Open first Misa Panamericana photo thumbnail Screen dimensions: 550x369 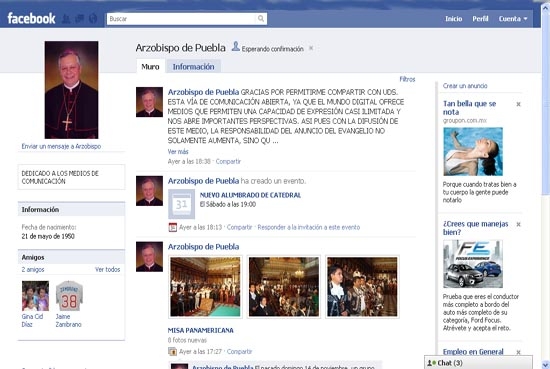[206, 287]
